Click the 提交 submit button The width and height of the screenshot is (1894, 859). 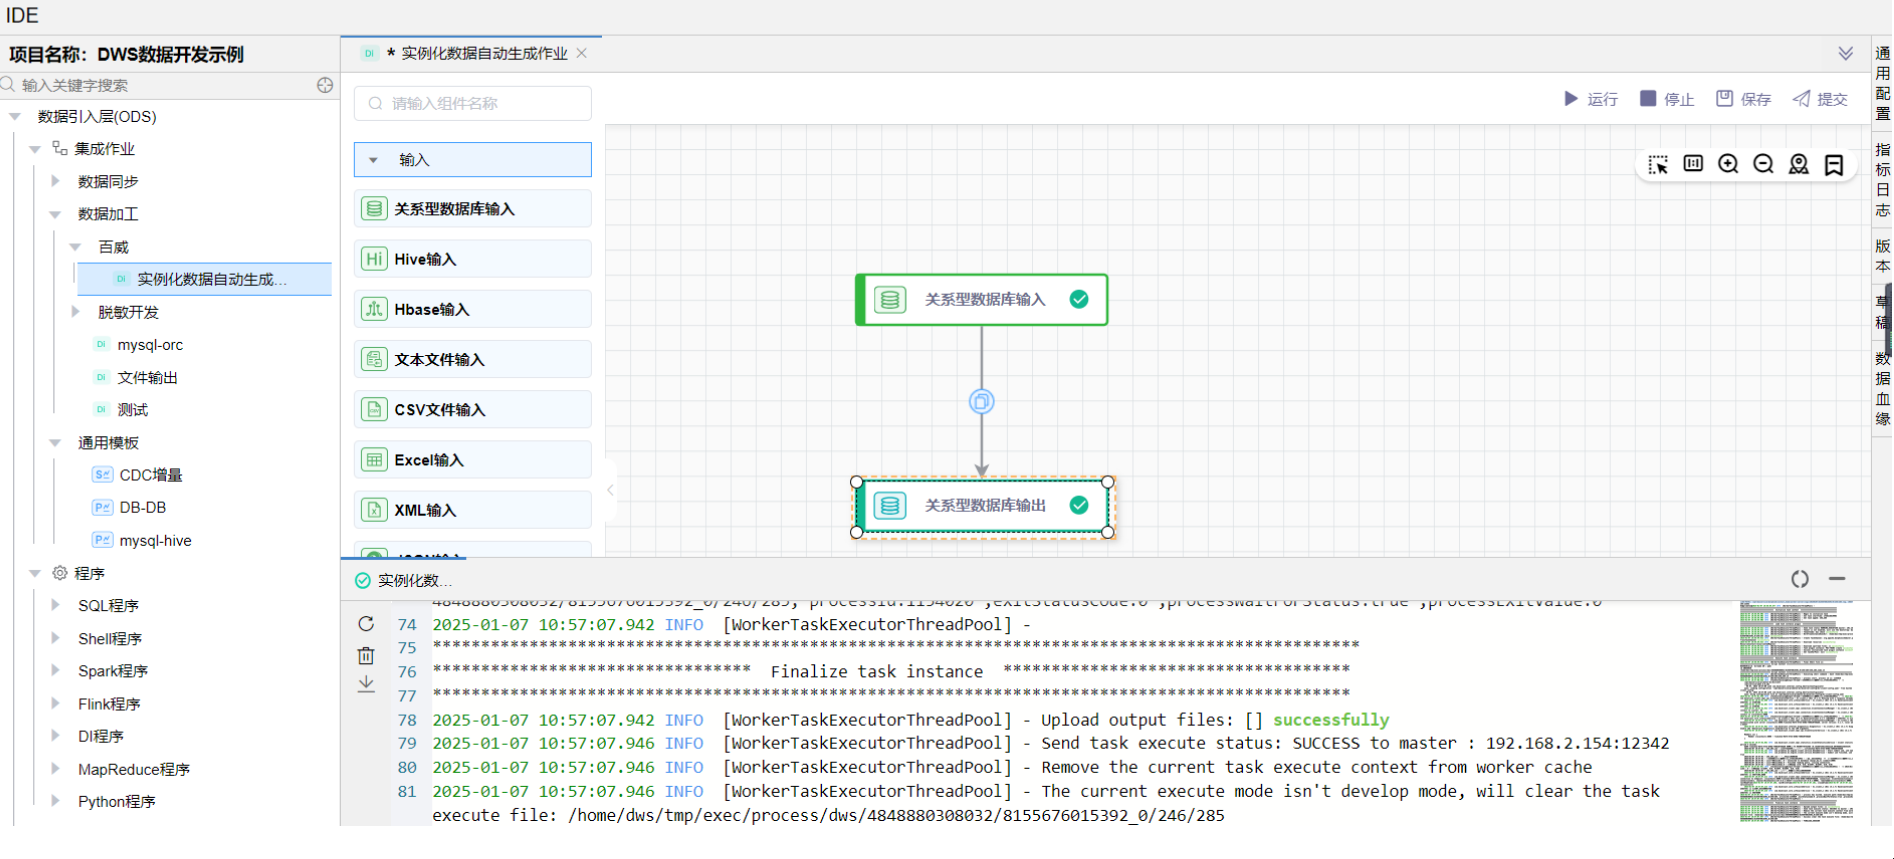point(1820,99)
